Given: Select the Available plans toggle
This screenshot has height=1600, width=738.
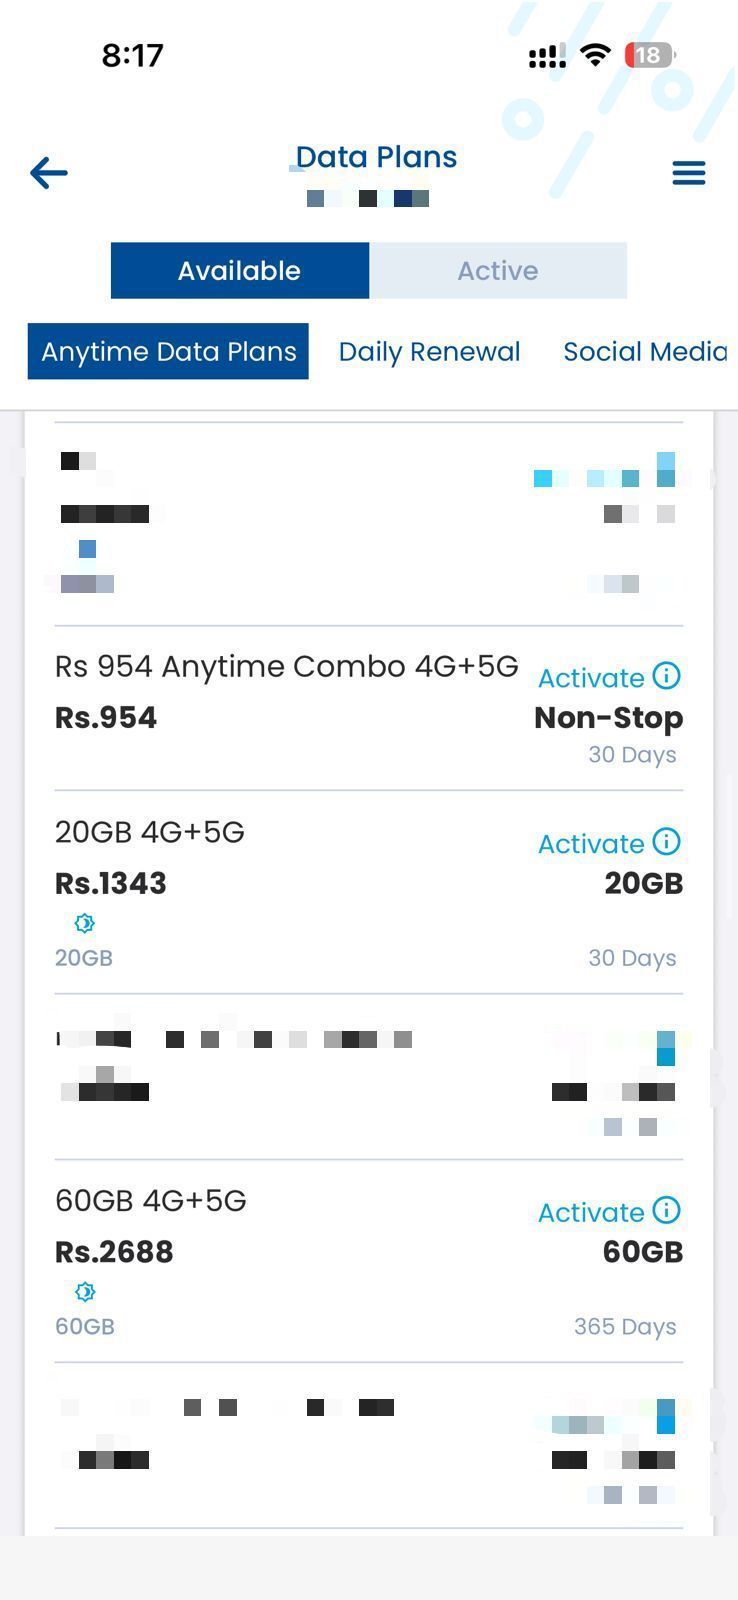Looking at the screenshot, I should (x=239, y=270).
